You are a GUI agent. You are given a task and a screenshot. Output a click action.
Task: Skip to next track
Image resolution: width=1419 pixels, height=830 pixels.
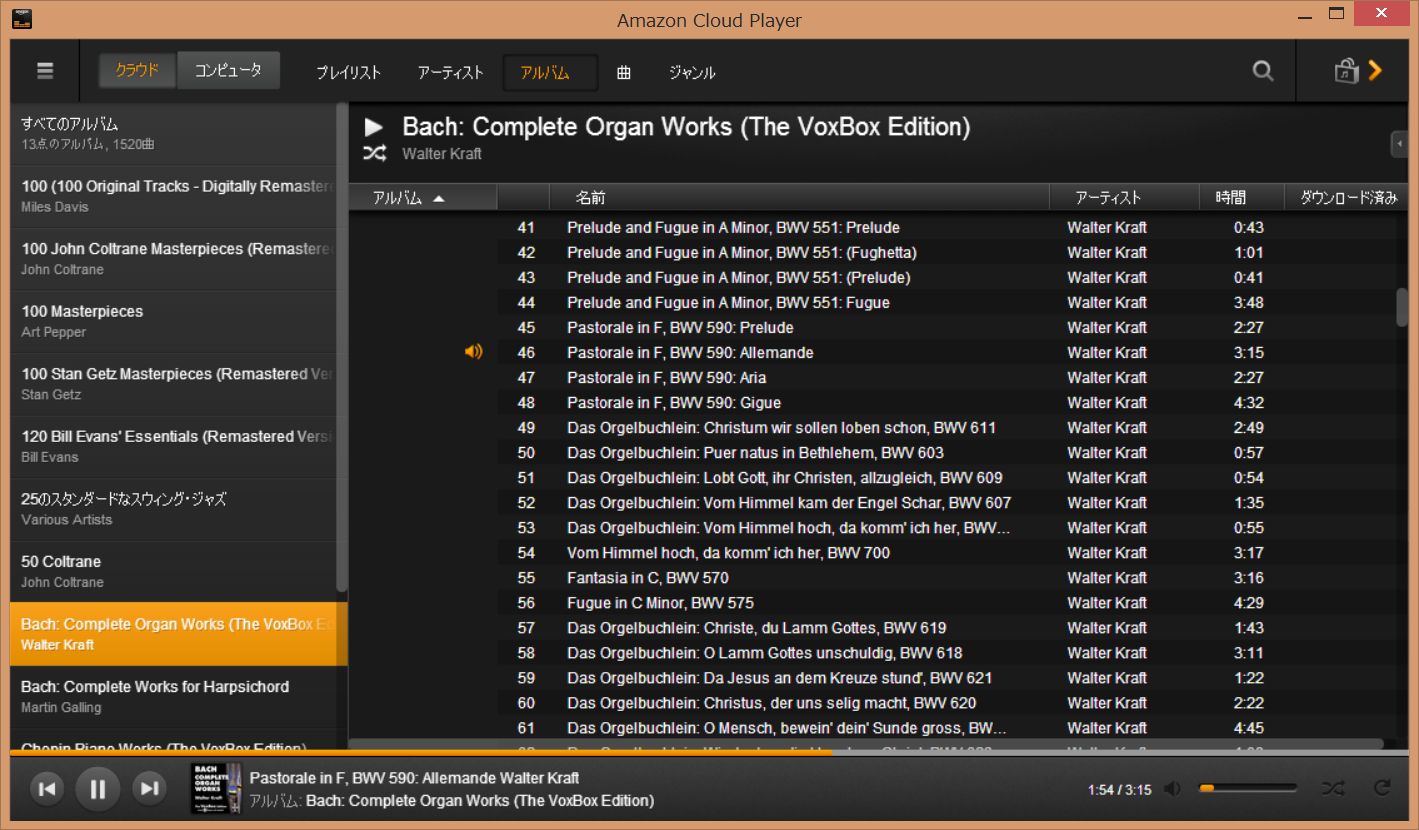pyautogui.click(x=149, y=789)
